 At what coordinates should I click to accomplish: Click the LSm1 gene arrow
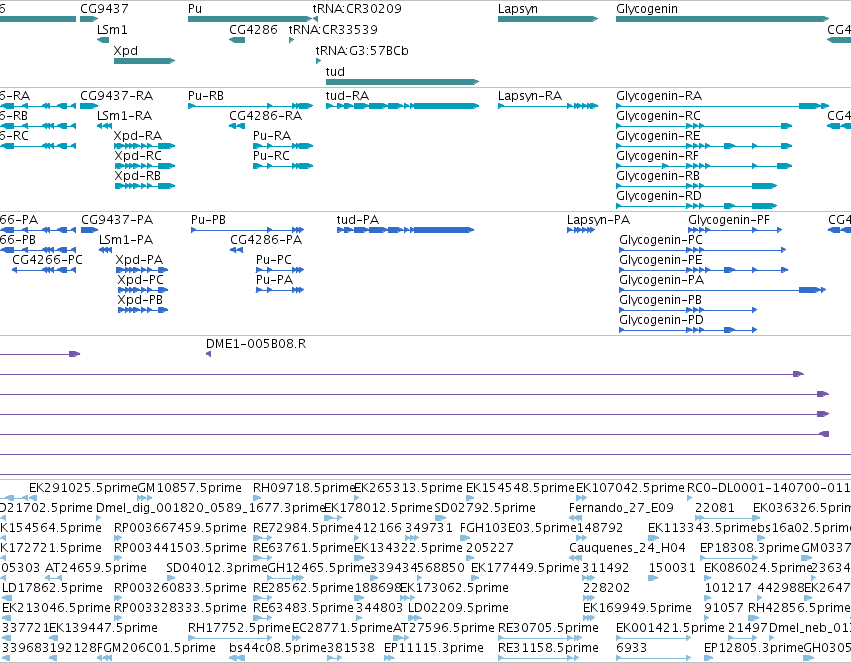click(103, 40)
